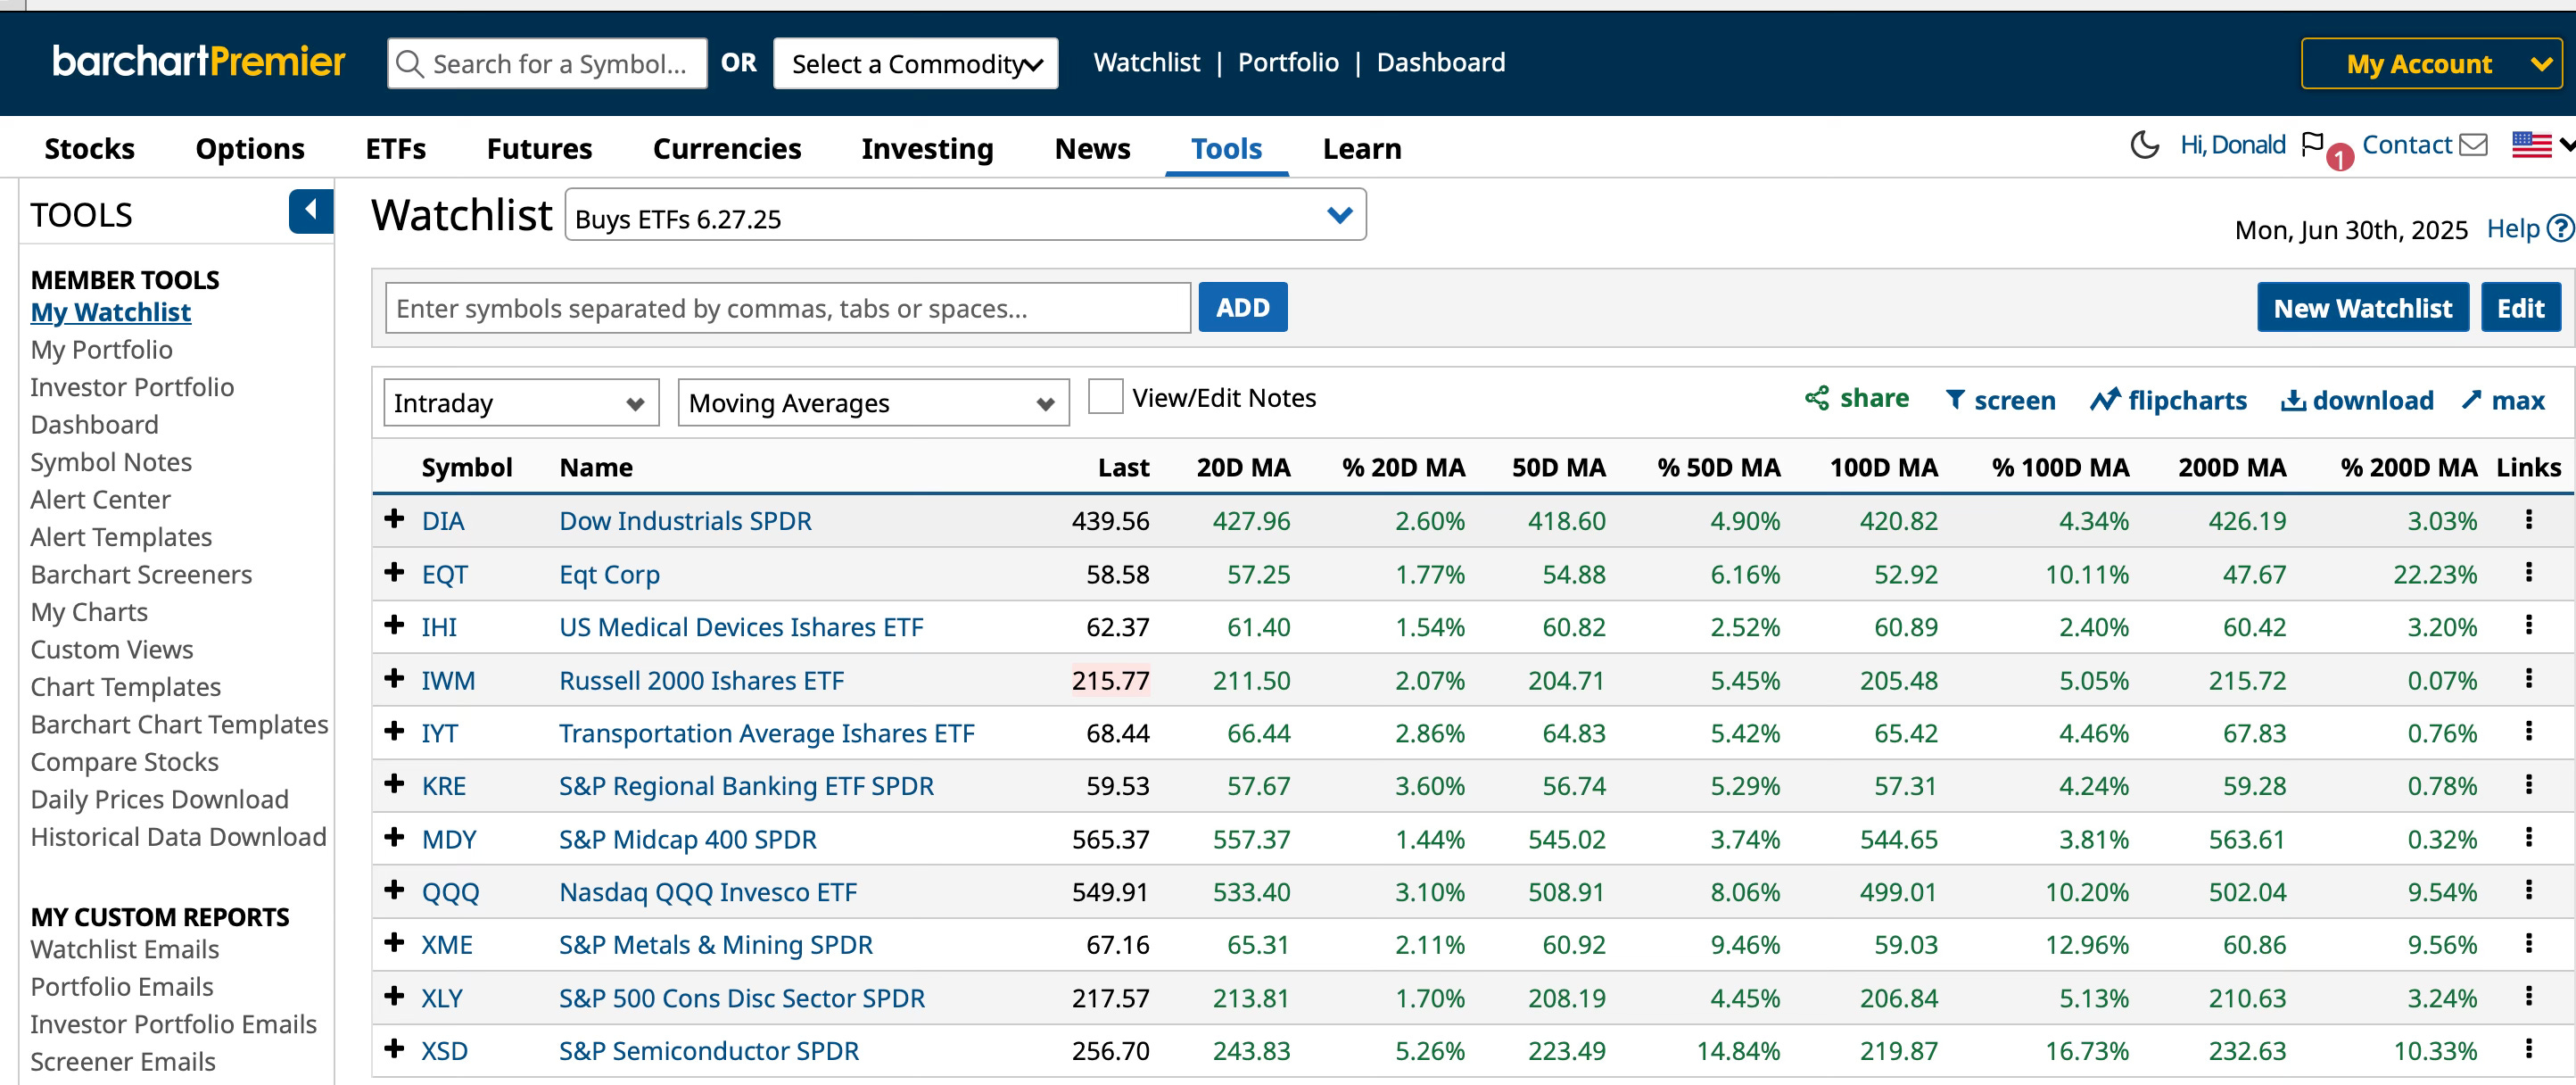This screenshot has width=2576, height=1085.
Task: Create a New Watchlist
Action: [2362, 308]
